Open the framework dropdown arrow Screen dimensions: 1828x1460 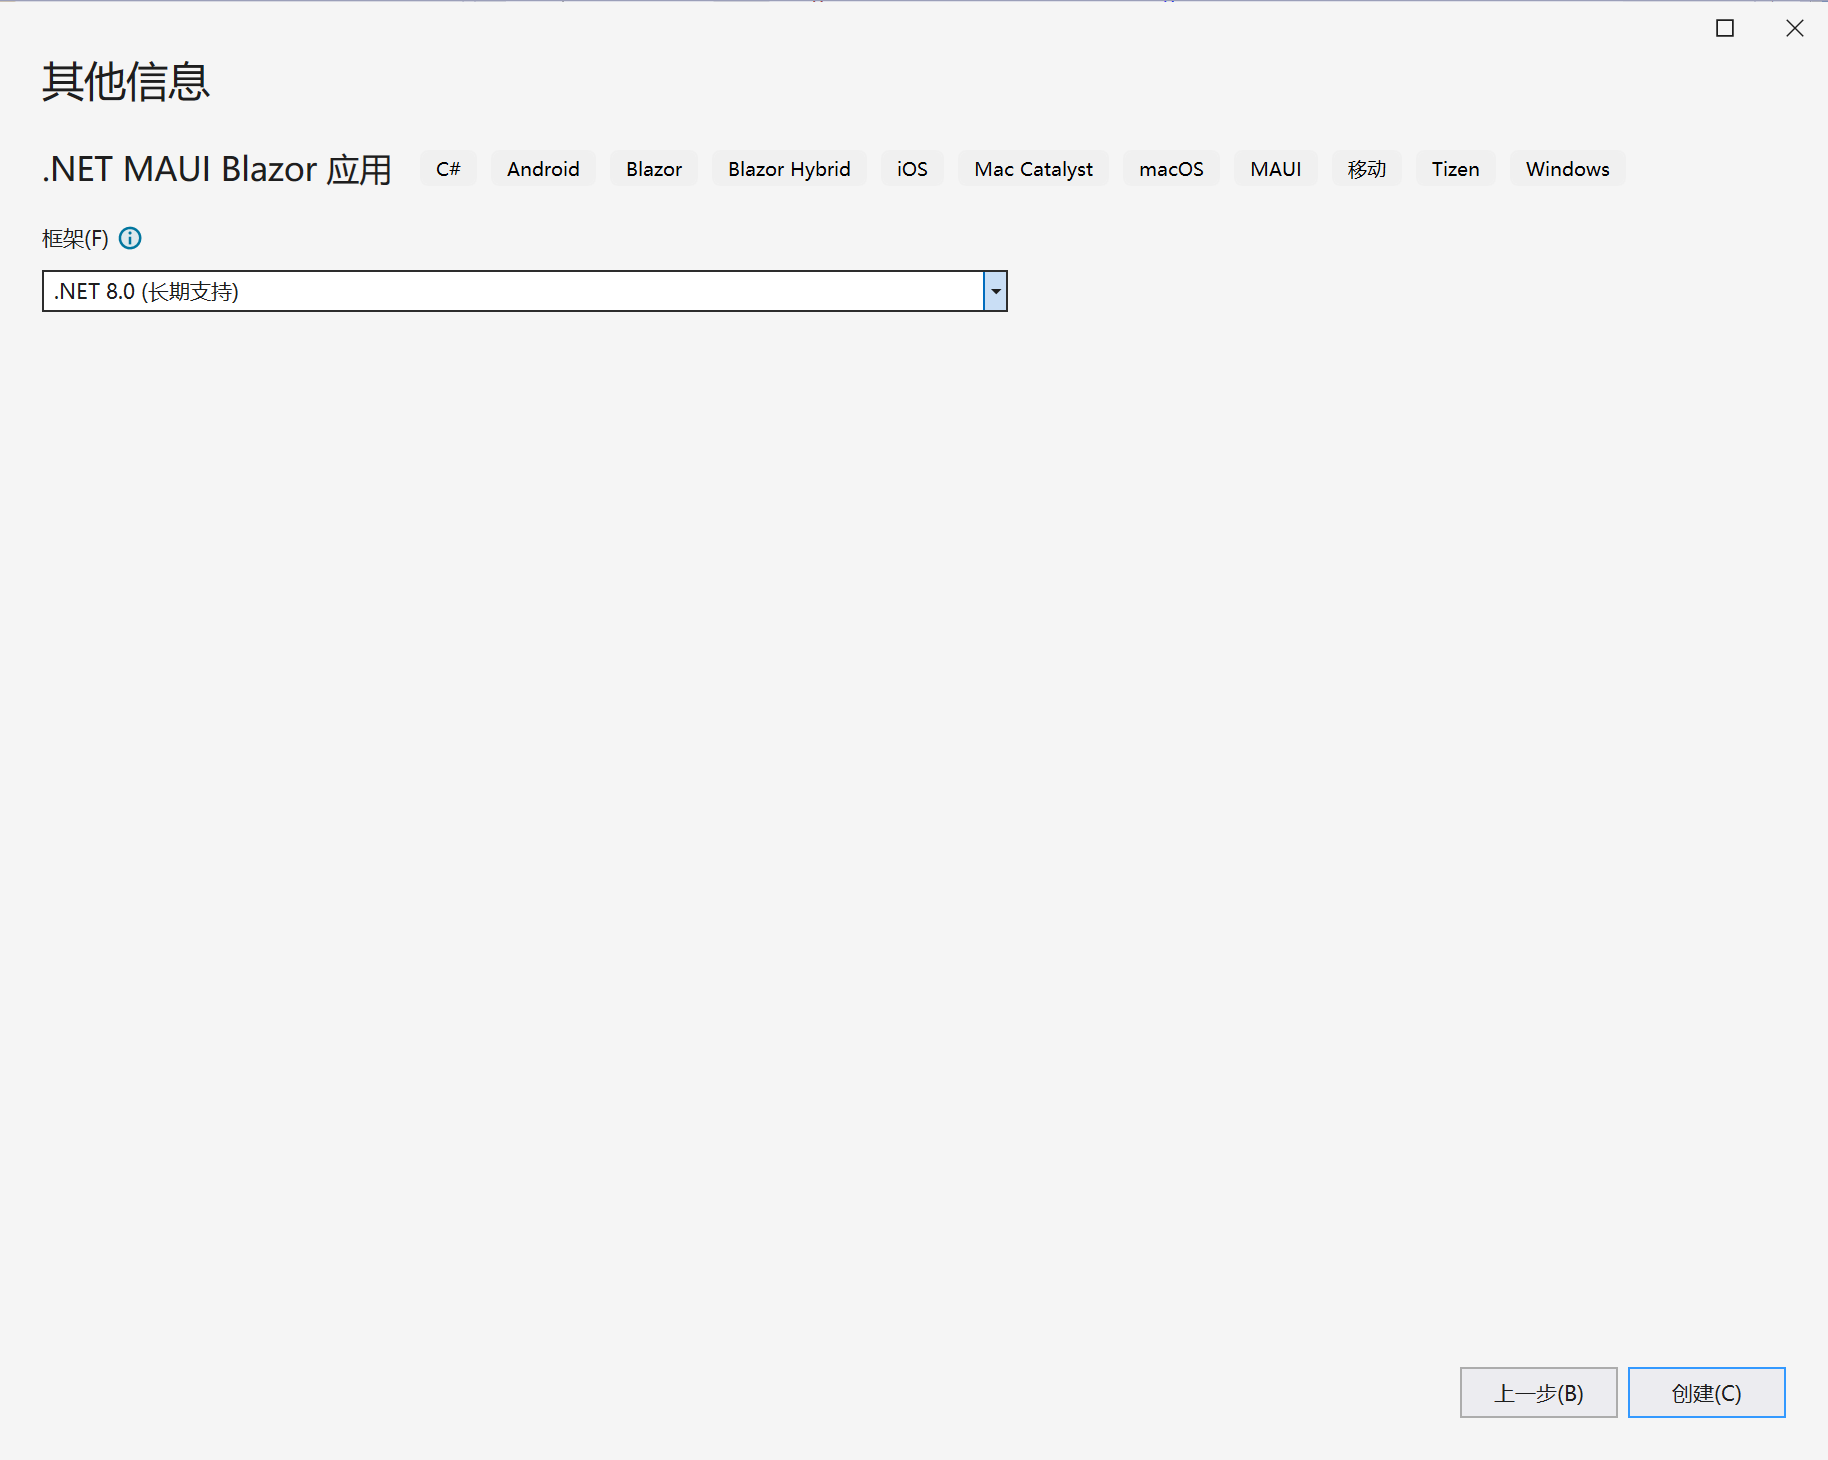tap(995, 291)
